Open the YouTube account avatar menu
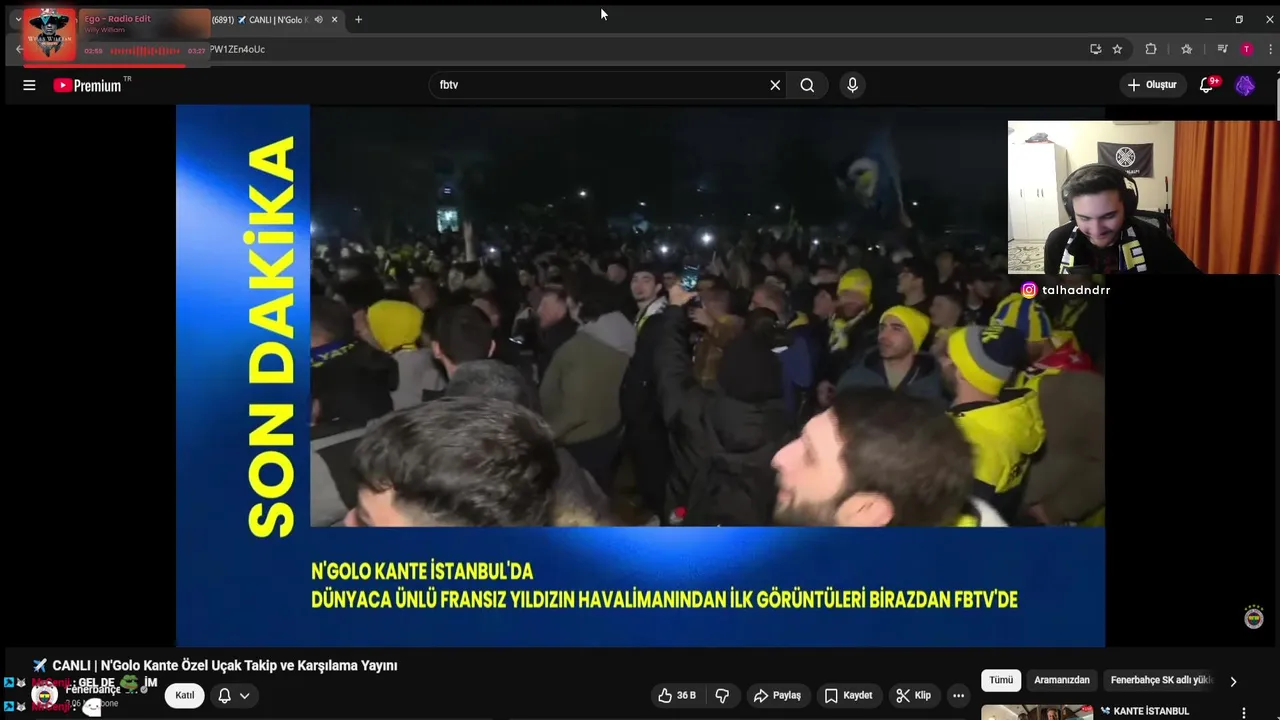The image size is (1280, 720). click(x=1245, y=85)
